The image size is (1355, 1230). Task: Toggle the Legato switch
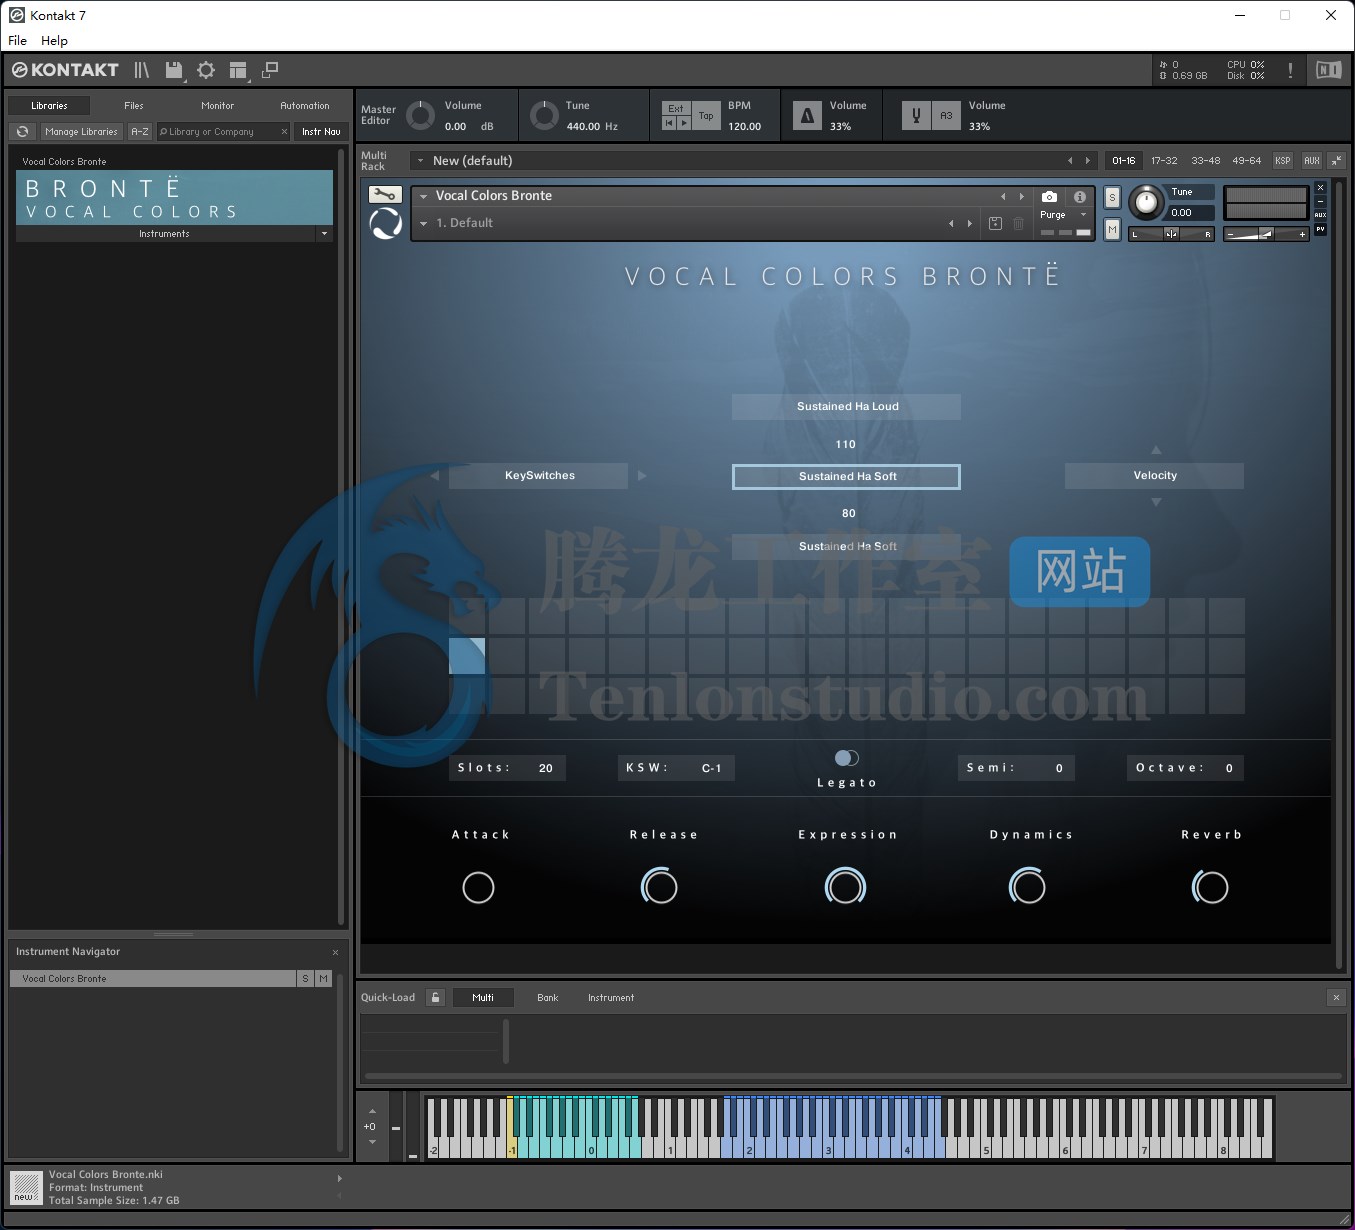point(846,758)
